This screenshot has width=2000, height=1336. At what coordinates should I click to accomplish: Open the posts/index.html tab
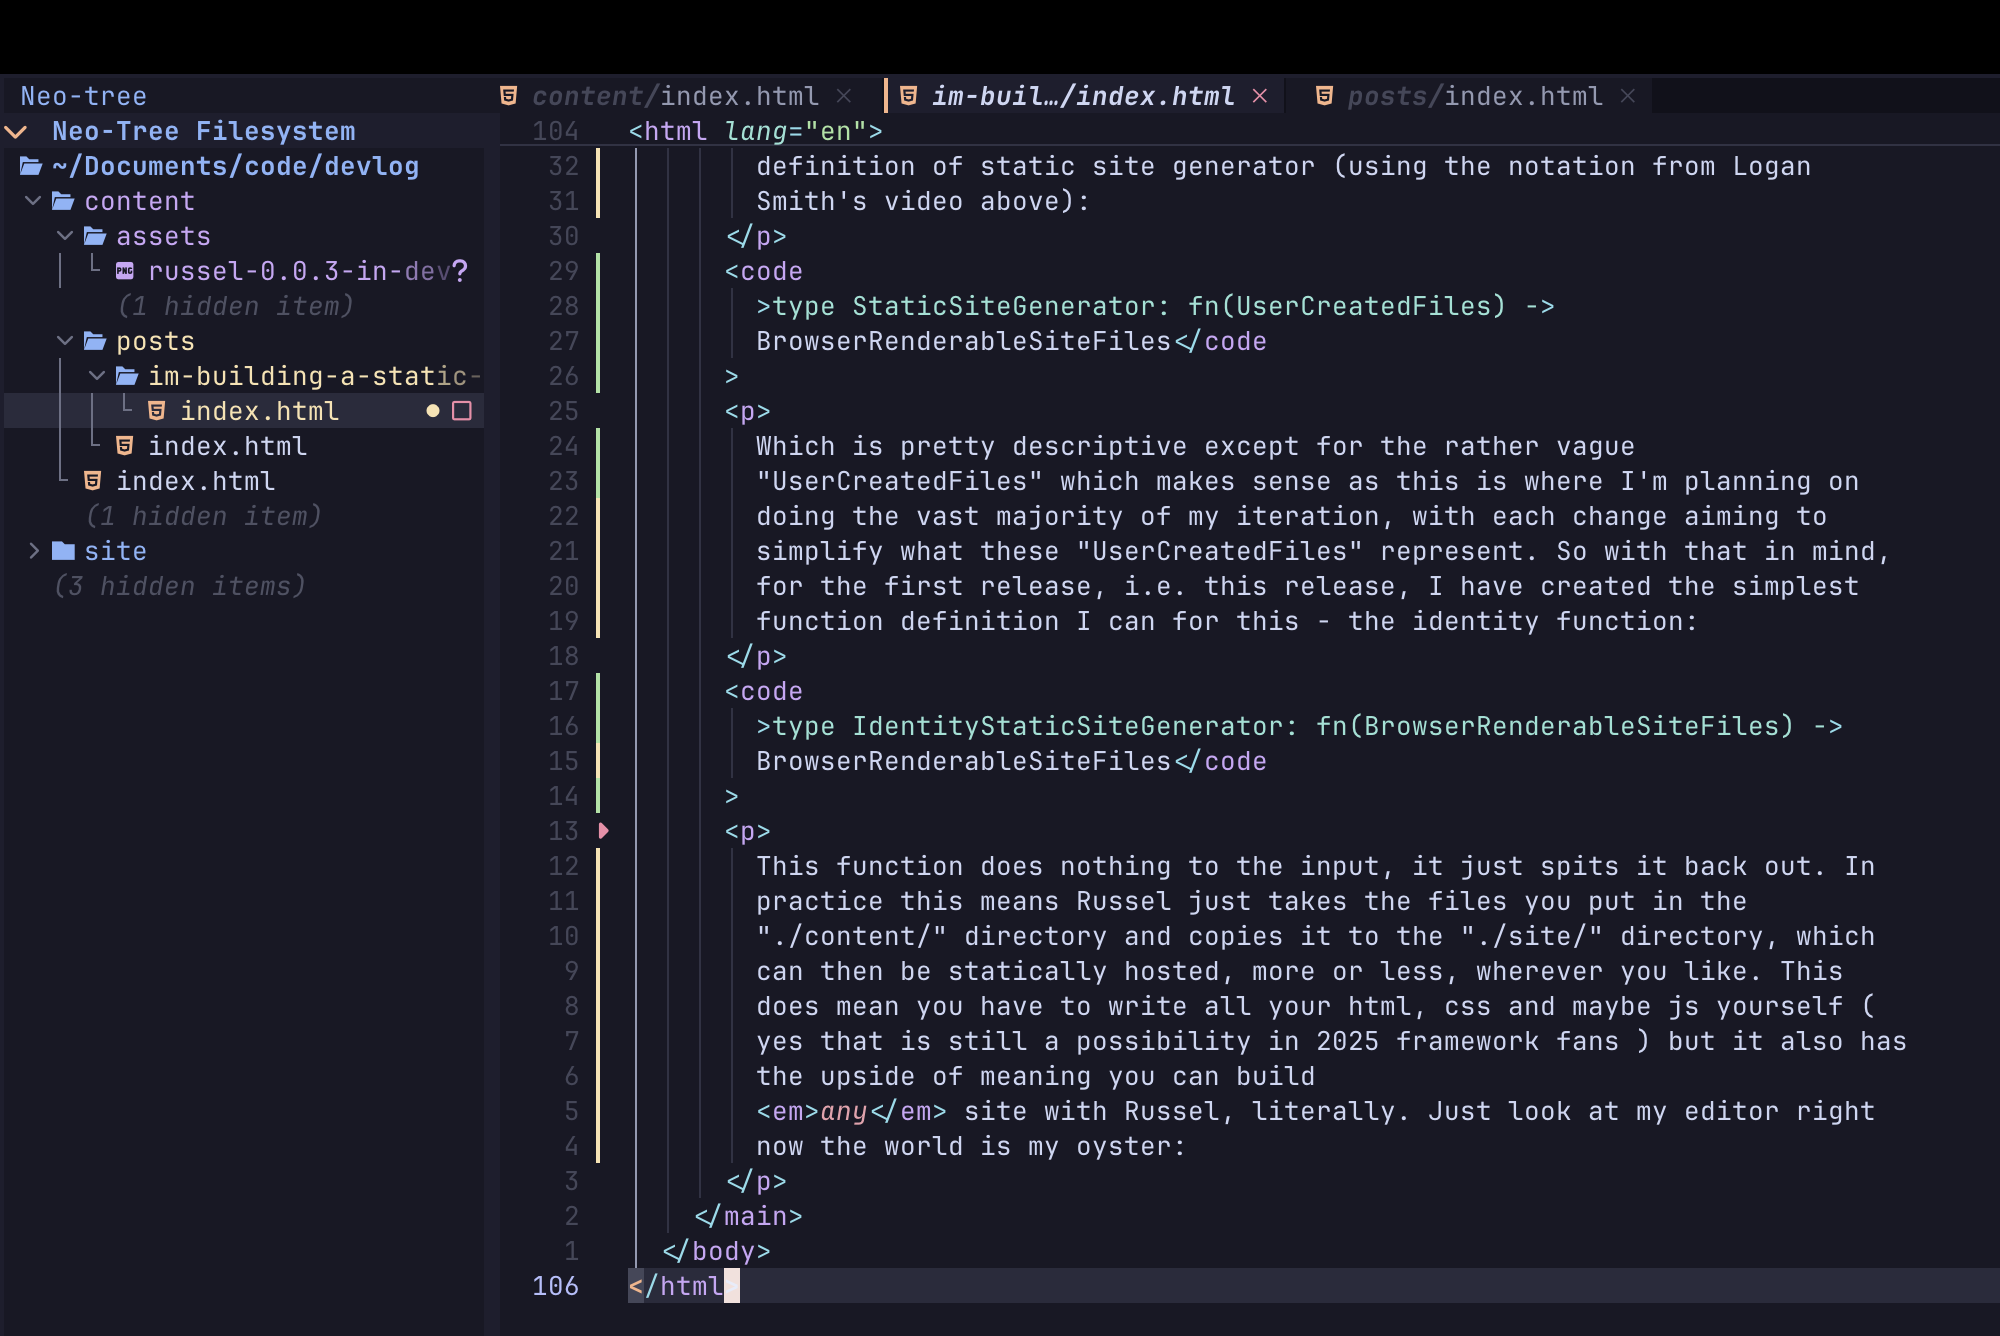click(1475, 96)
